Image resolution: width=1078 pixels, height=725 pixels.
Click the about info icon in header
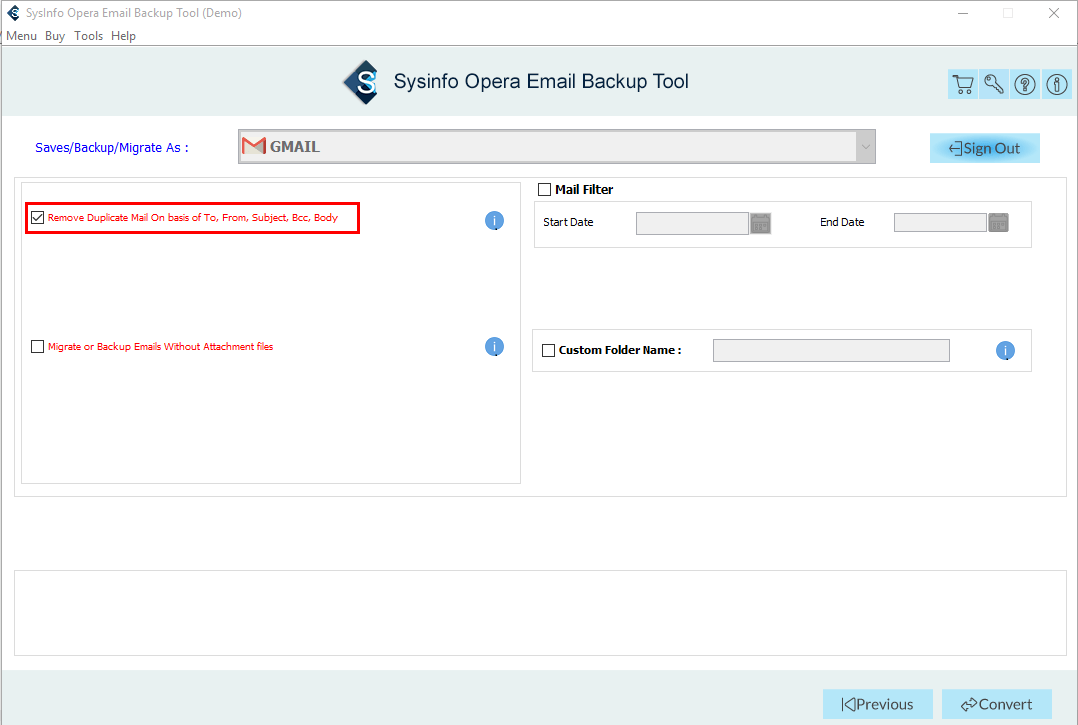click(1057, 85)
